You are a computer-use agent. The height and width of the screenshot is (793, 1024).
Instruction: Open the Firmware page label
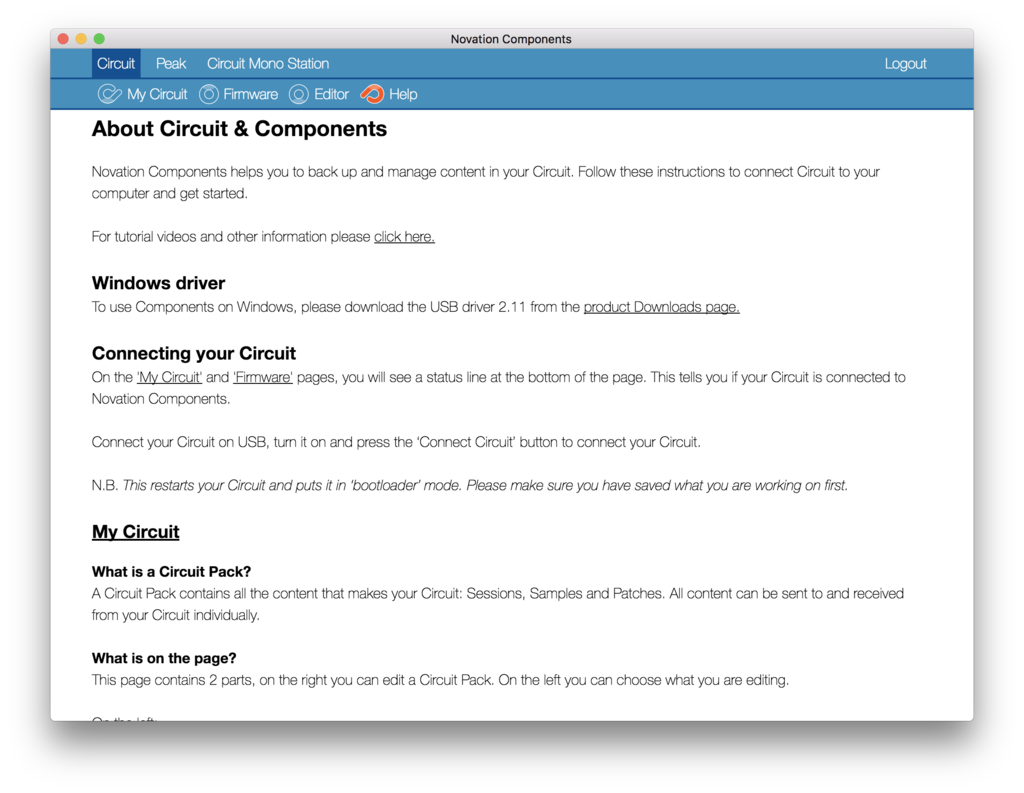coord(250,94)
